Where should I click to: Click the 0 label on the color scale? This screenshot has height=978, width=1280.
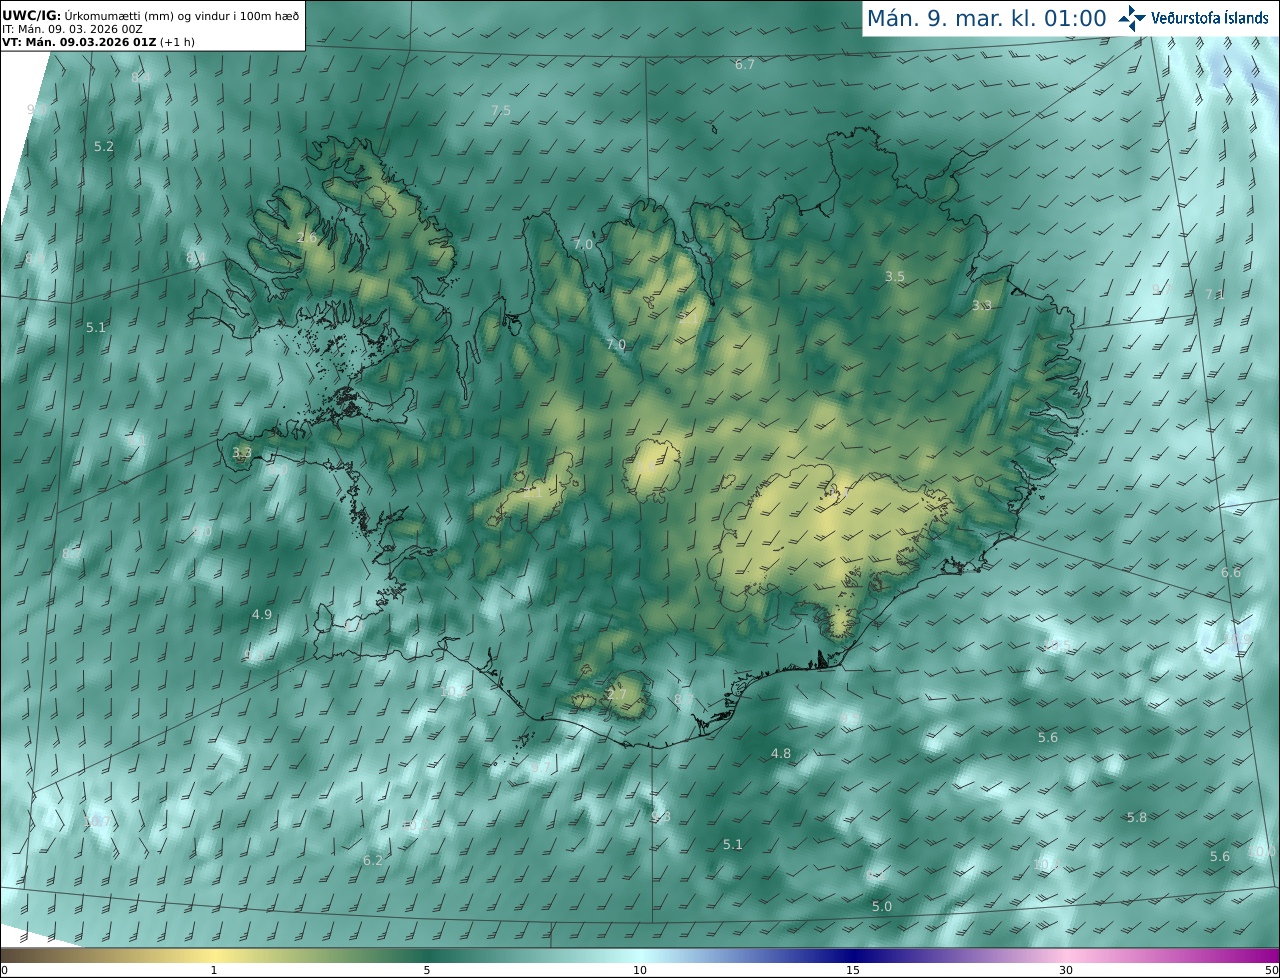(x=4, y=971)
